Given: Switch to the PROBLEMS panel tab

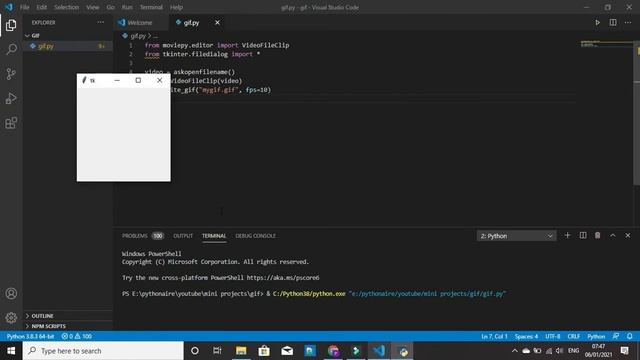Looking at the screenshot, I should pos(142,236).
